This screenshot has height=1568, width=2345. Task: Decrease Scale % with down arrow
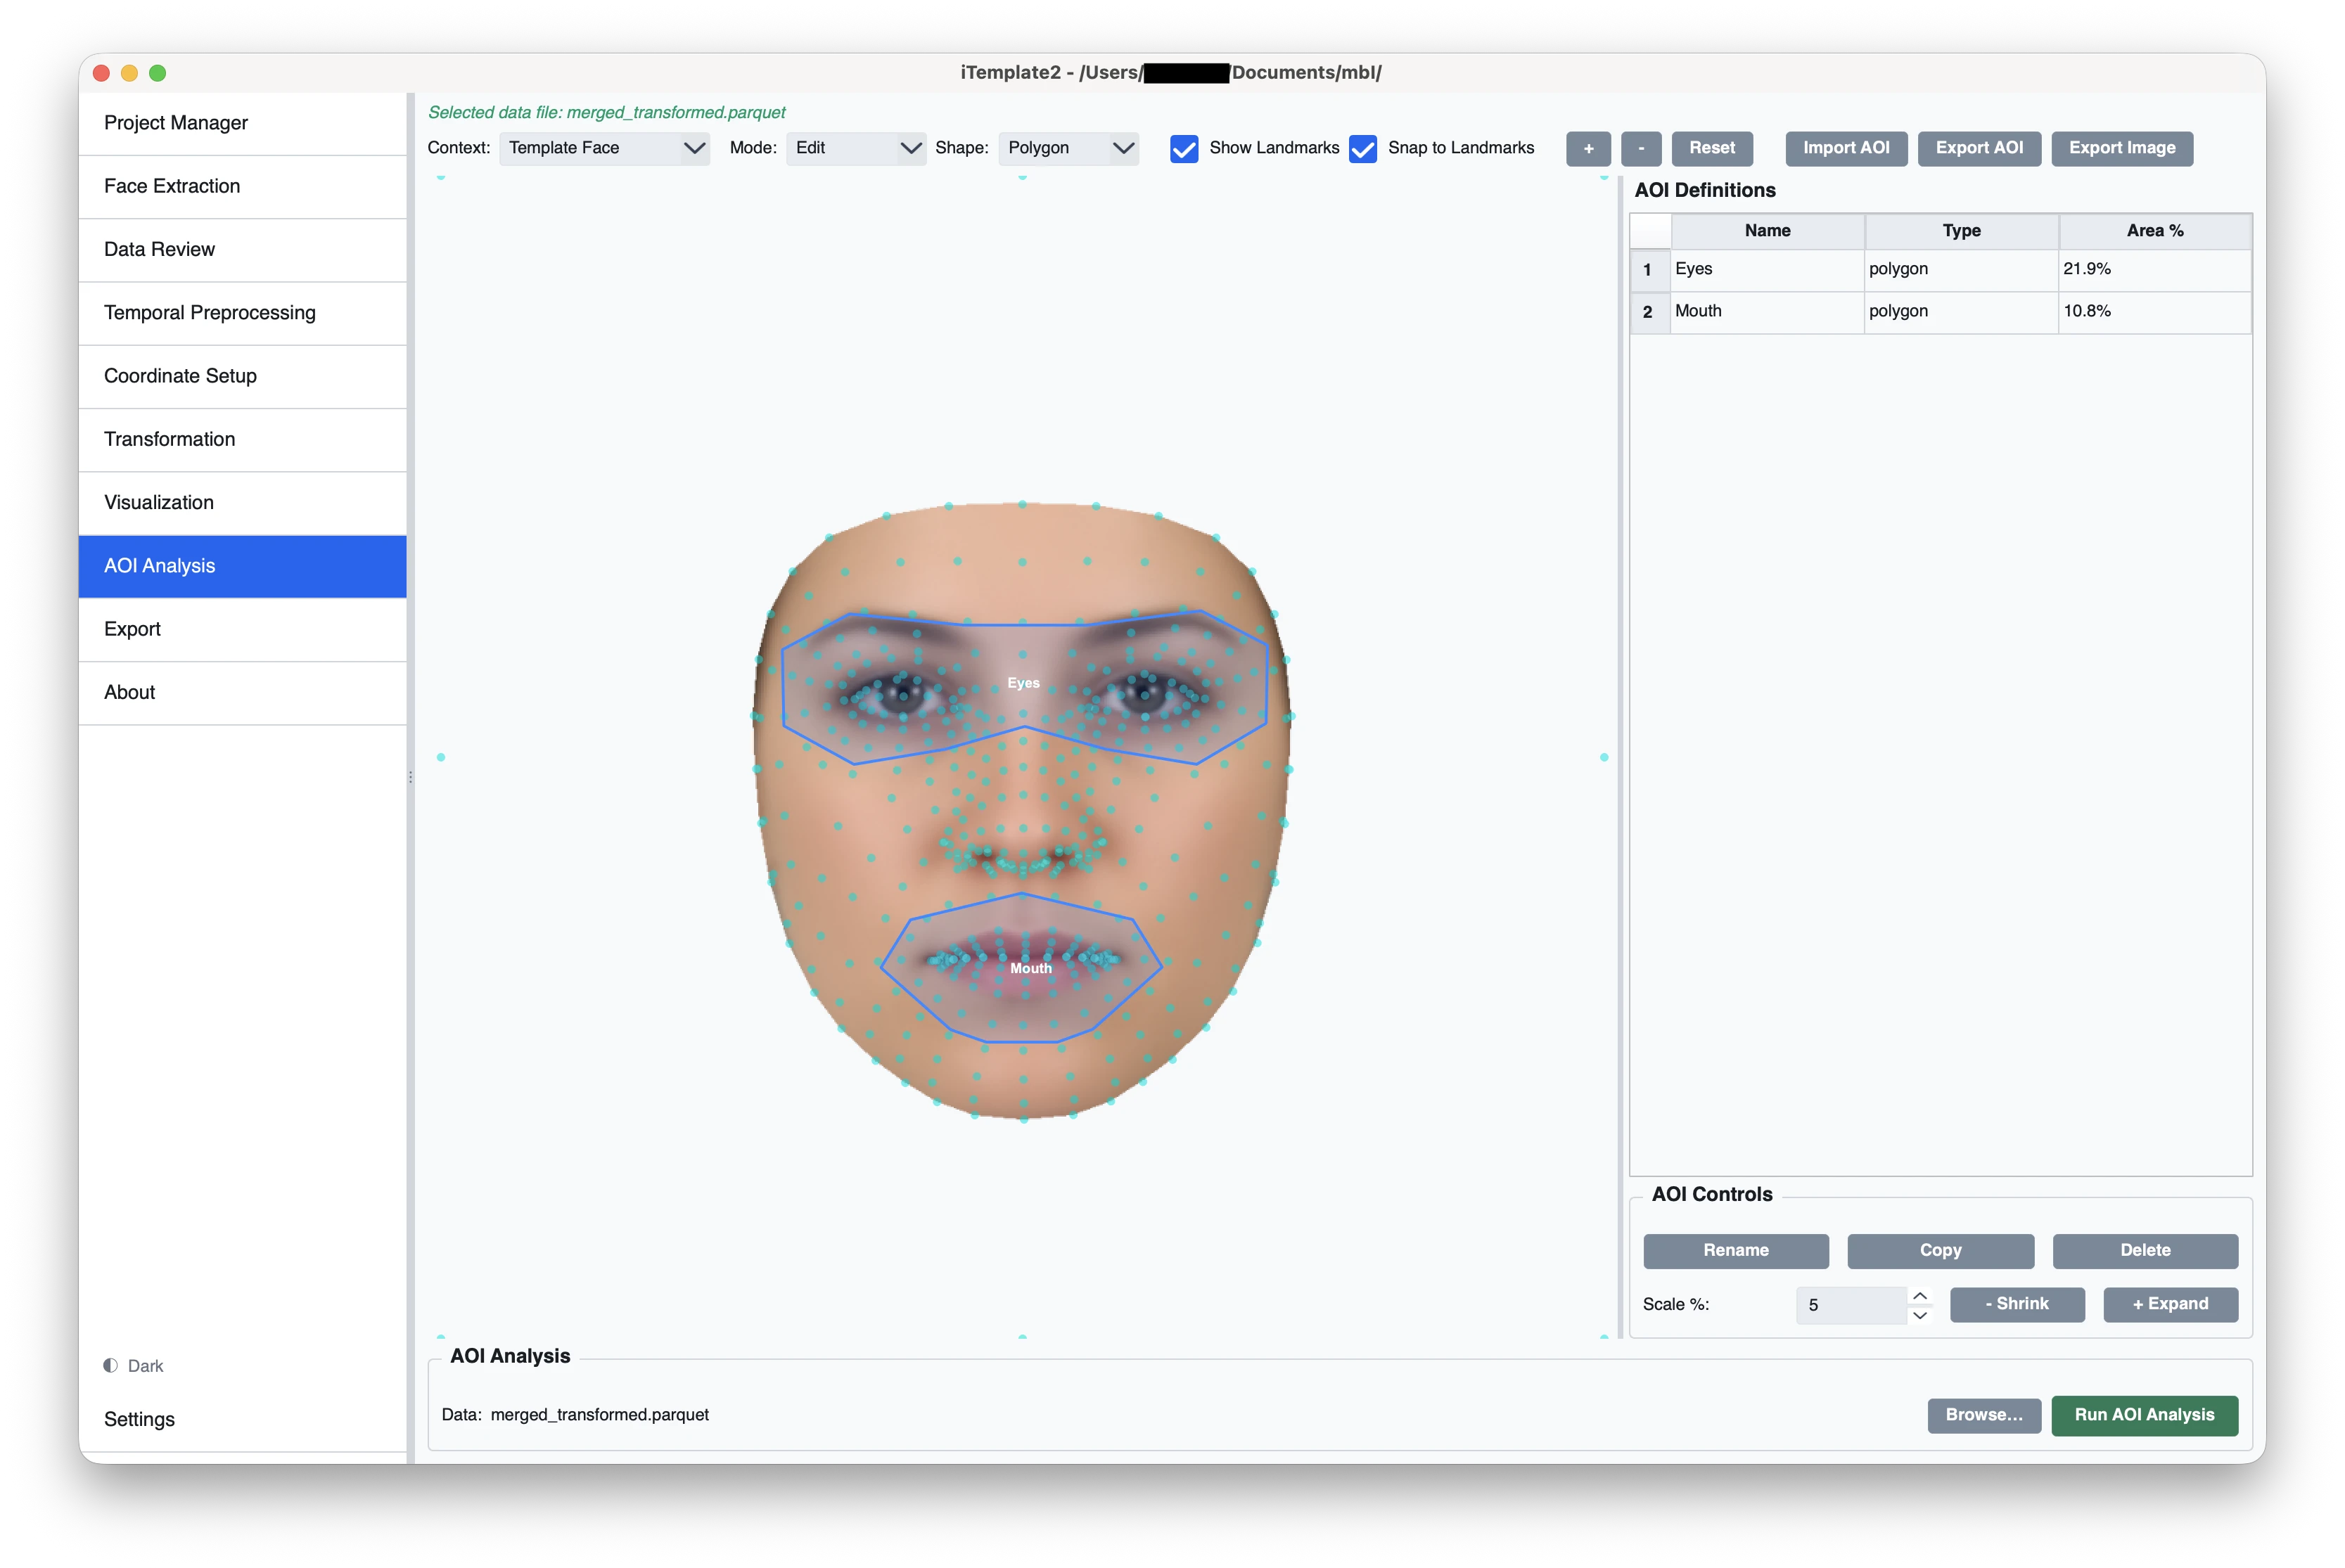(x=1919, y=1315)
